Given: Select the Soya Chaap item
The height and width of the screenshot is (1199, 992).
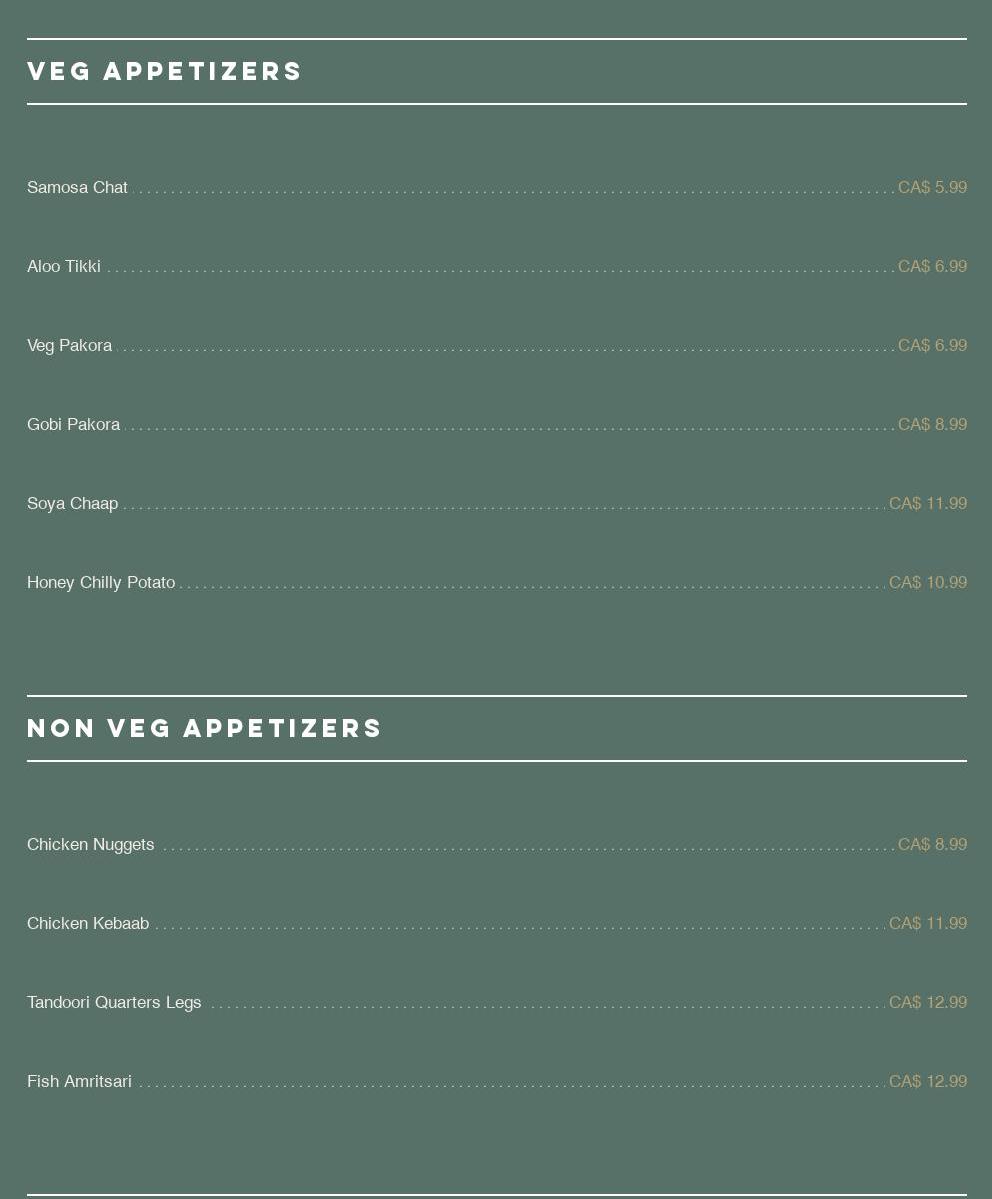Looking at the screenshot, I should (72, 504).
